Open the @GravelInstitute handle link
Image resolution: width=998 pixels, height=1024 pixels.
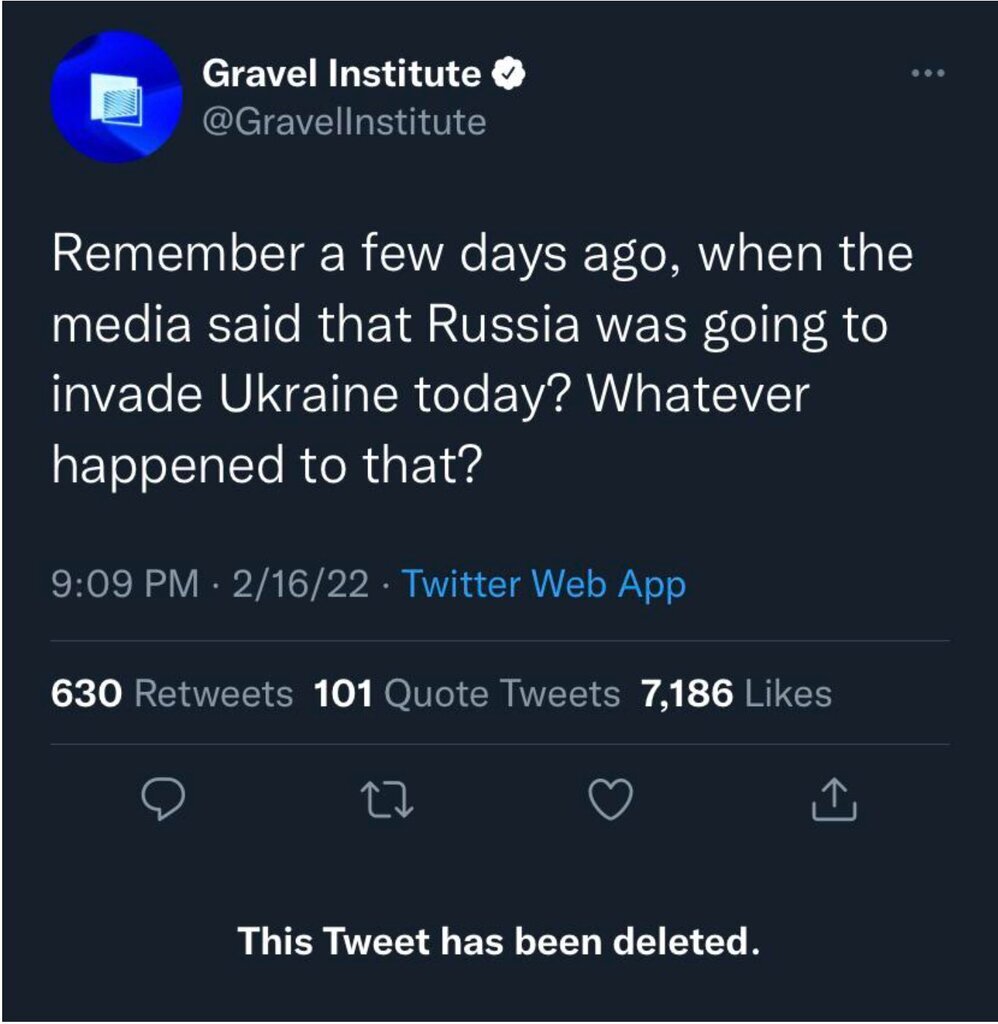344,122
